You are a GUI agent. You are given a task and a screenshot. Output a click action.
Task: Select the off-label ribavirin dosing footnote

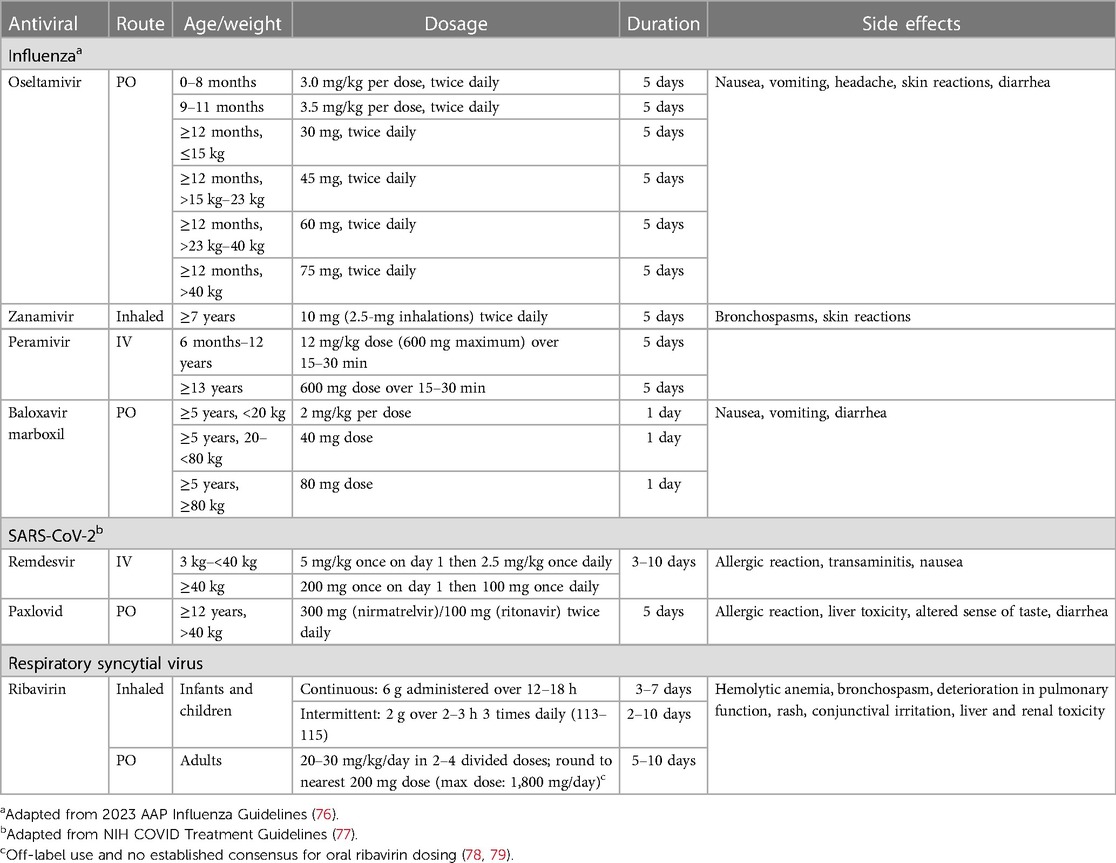click(256, 854)
